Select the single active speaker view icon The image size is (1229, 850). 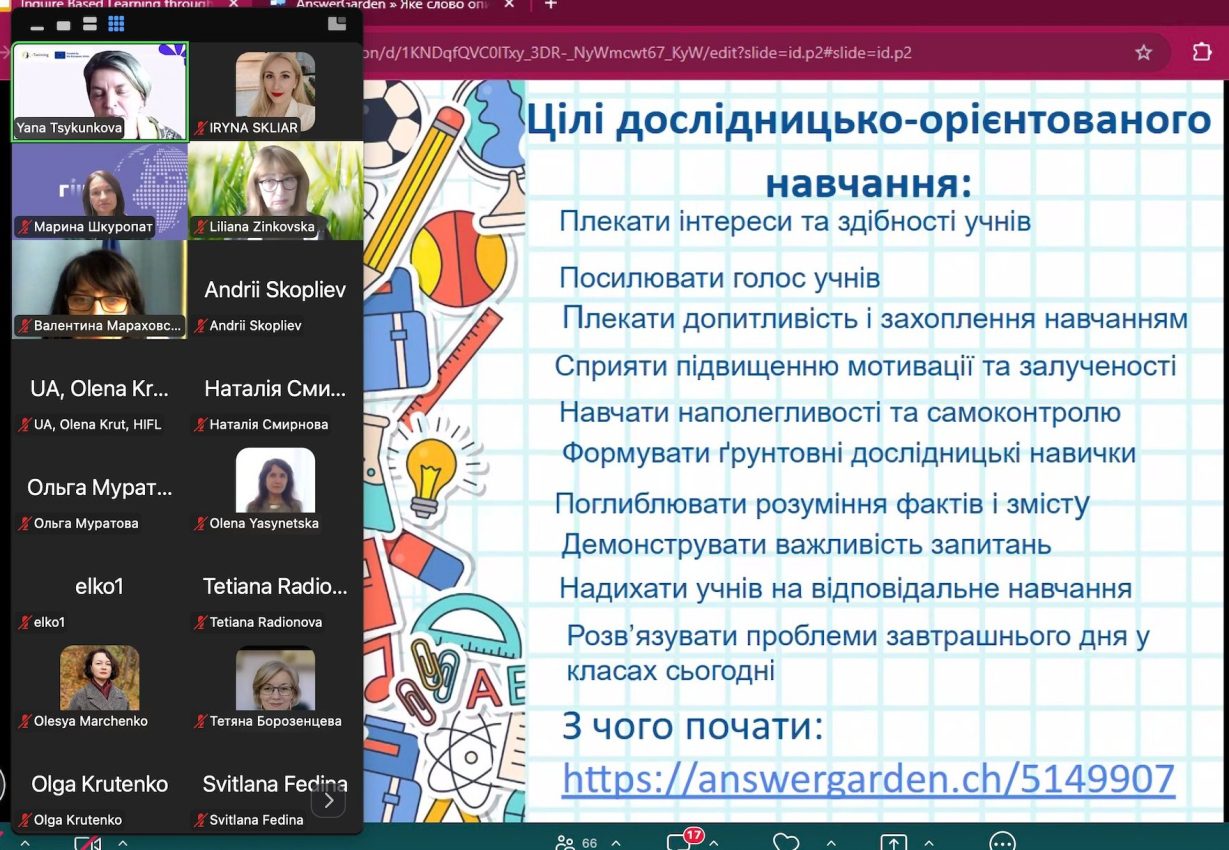(x=64, y=24)
